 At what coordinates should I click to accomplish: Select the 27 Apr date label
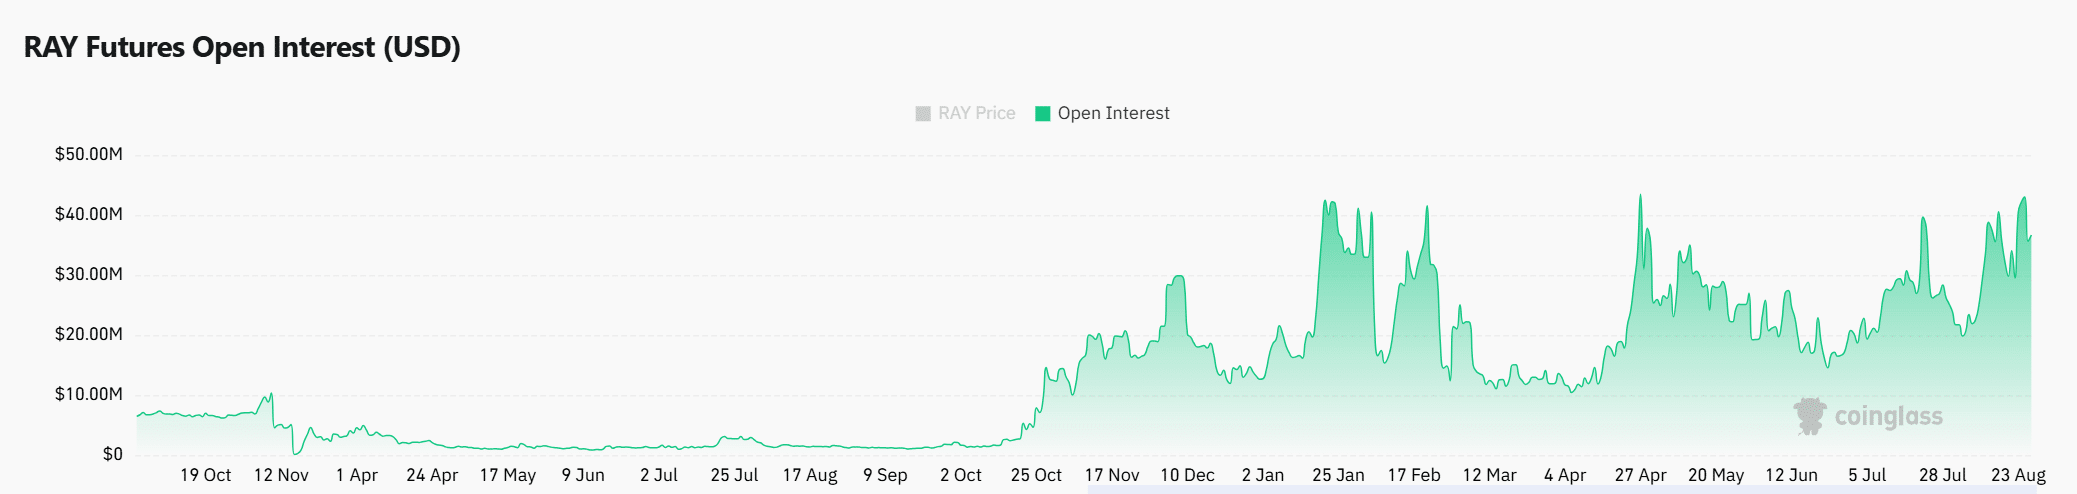click(x=1640, y=475)
